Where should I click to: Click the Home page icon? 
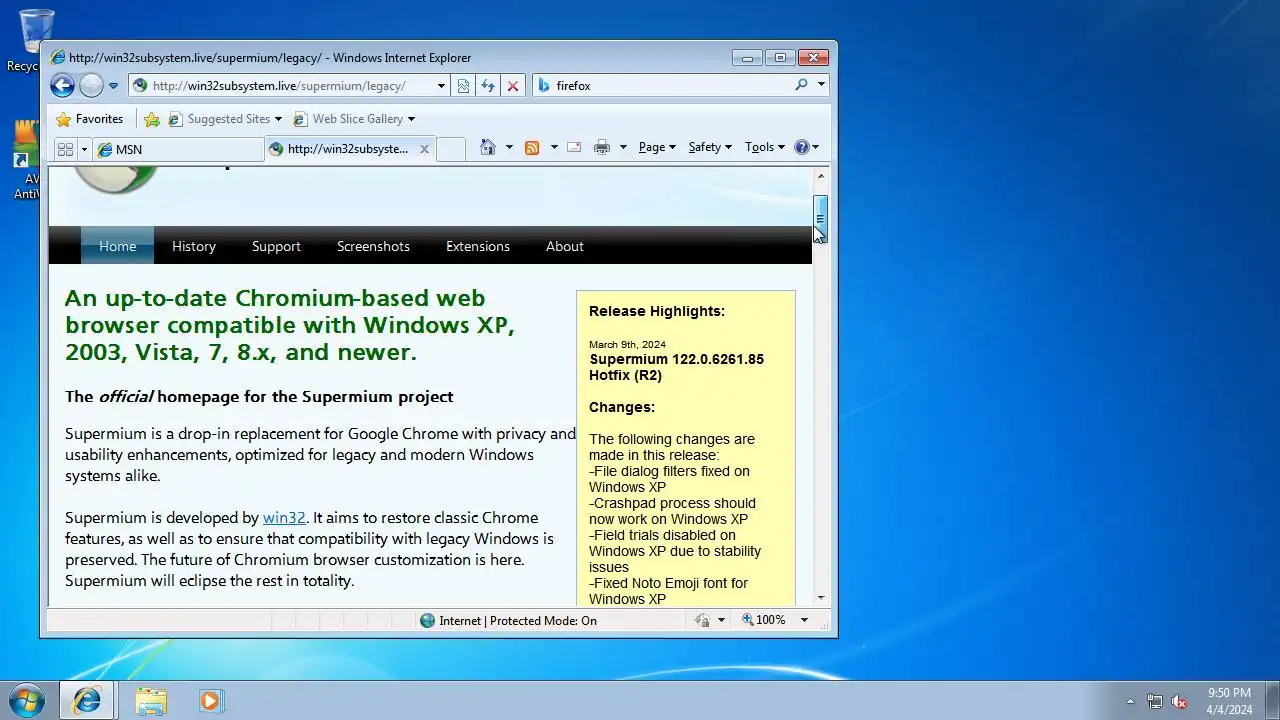coord(488,147)
